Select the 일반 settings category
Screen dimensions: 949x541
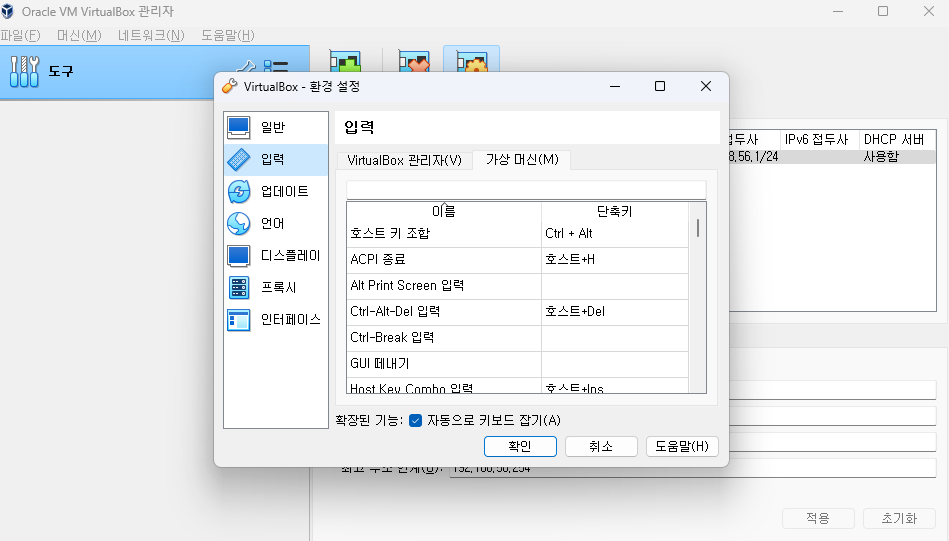point(276,127)
